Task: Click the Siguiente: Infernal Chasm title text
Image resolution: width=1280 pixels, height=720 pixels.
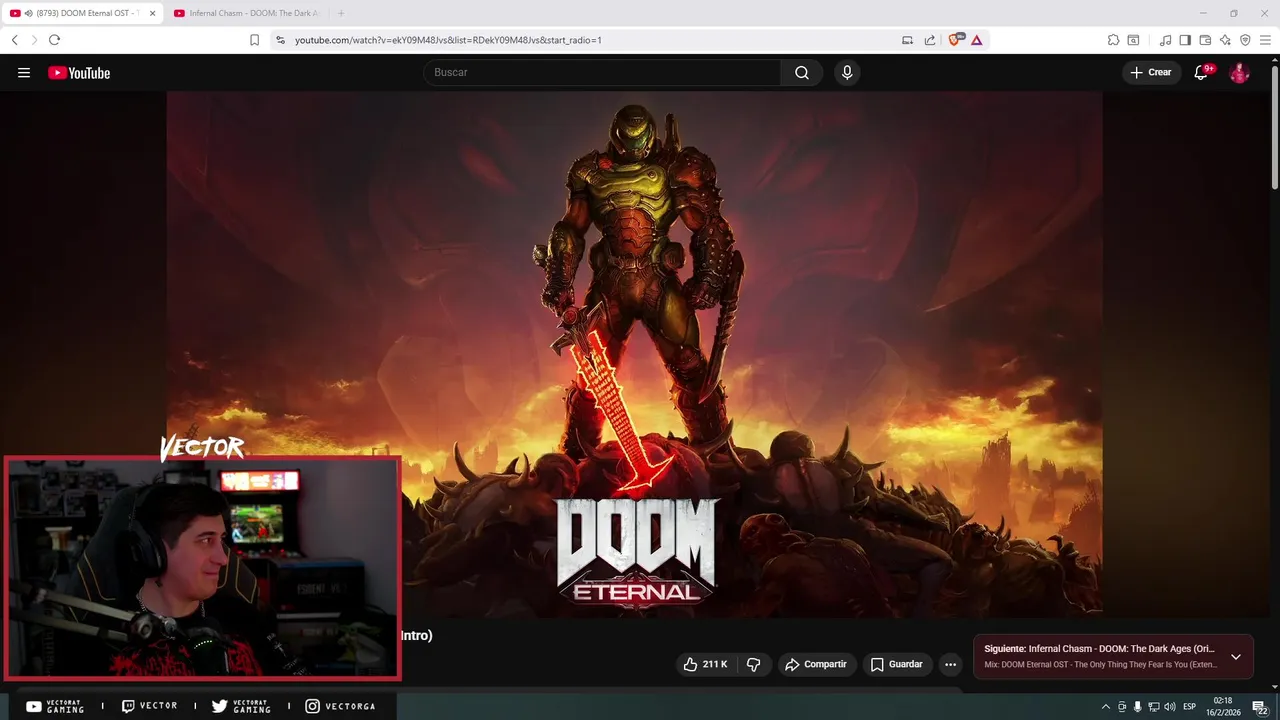Action: pyautogui.click(x=1099, y=649)
